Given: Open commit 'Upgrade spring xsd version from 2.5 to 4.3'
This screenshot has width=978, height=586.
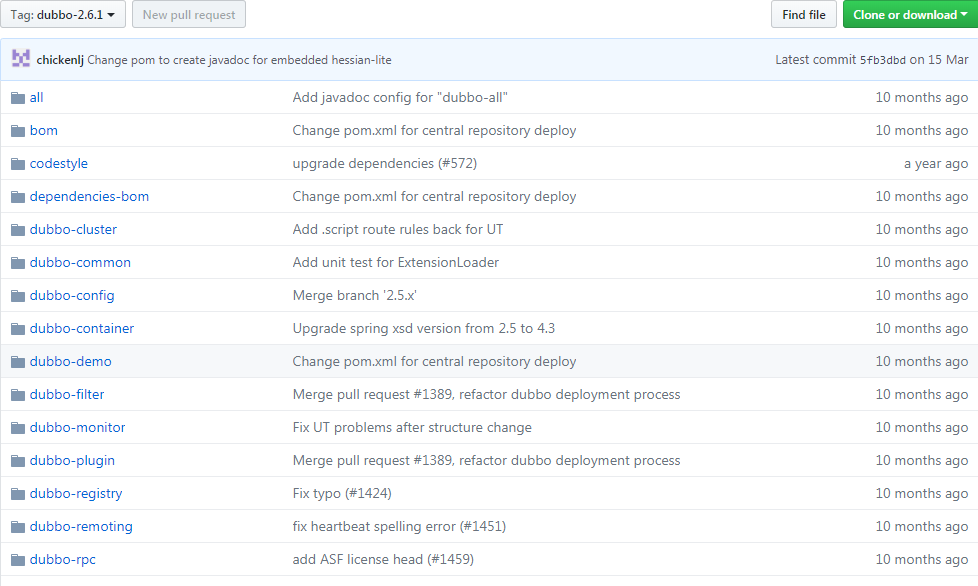Looking at the screenshot, I should tap(424, 329).
